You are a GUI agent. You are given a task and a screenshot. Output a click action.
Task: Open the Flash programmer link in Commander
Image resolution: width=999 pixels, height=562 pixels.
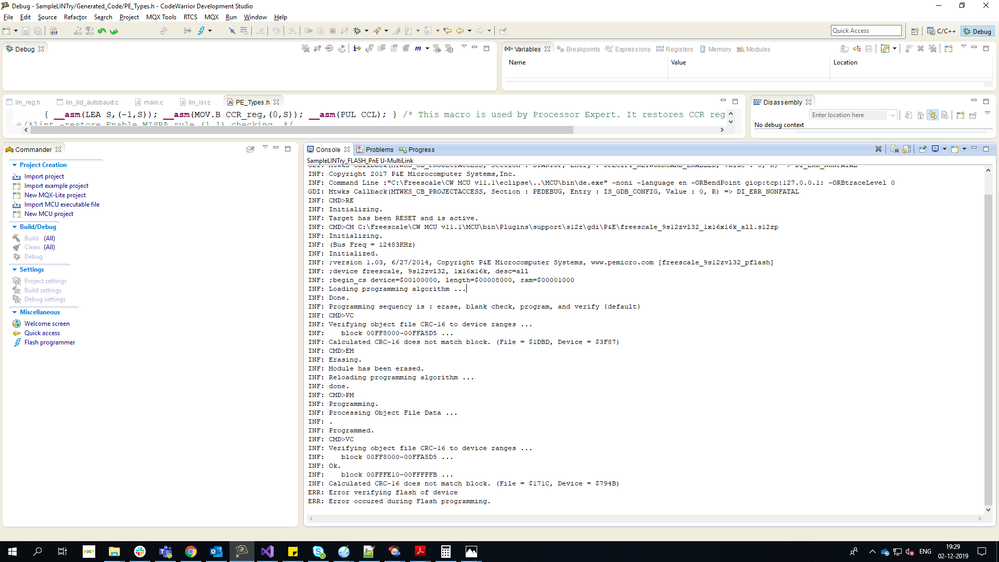(49, 342)
